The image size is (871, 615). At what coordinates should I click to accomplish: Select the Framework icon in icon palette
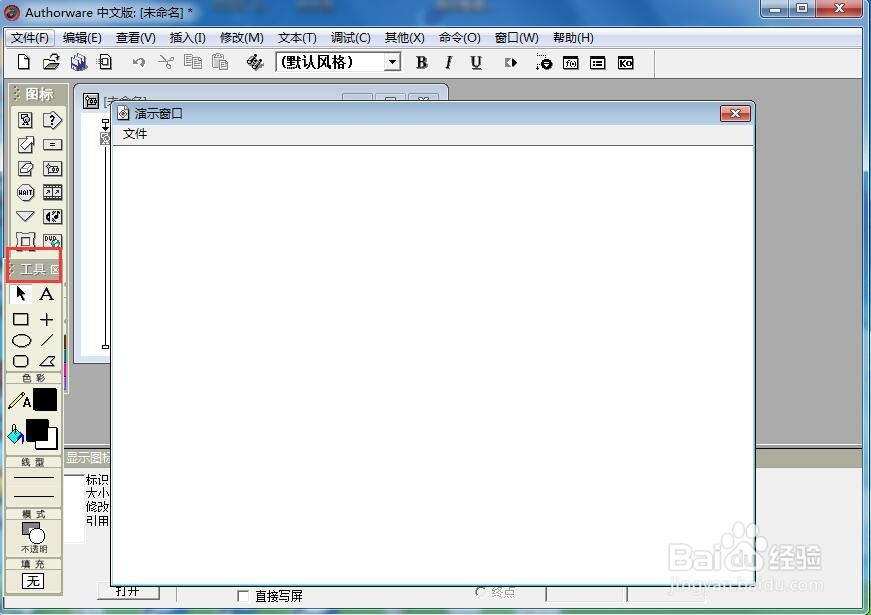[x=26, y=240]
